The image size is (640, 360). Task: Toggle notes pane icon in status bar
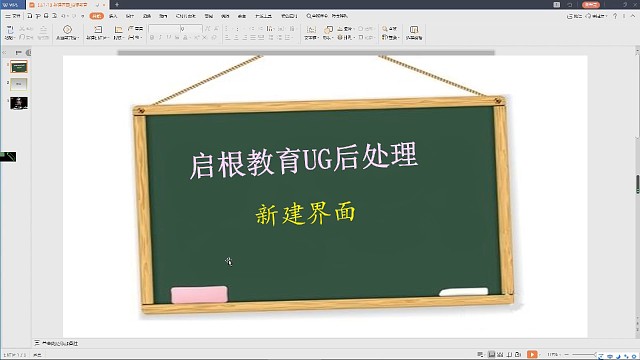pyautogui.click(x=480, y=355)
